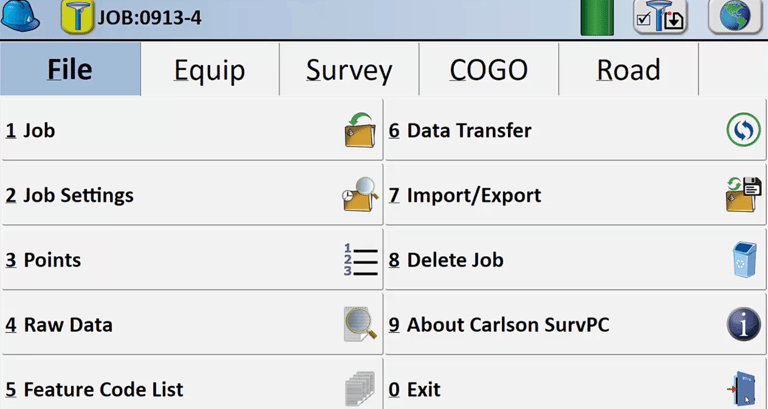Open 5 Feature Code List

192,385
